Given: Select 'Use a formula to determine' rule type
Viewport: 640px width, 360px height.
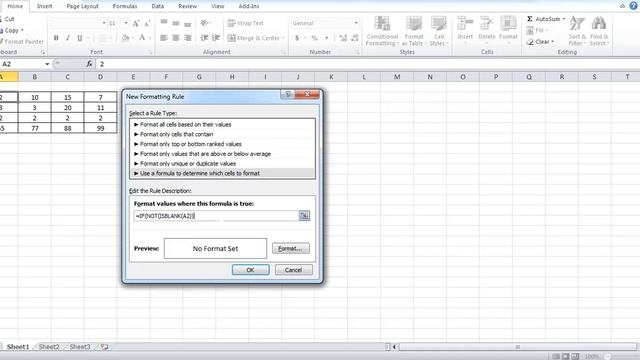Looking at the screenshot, I should point(222,173).
